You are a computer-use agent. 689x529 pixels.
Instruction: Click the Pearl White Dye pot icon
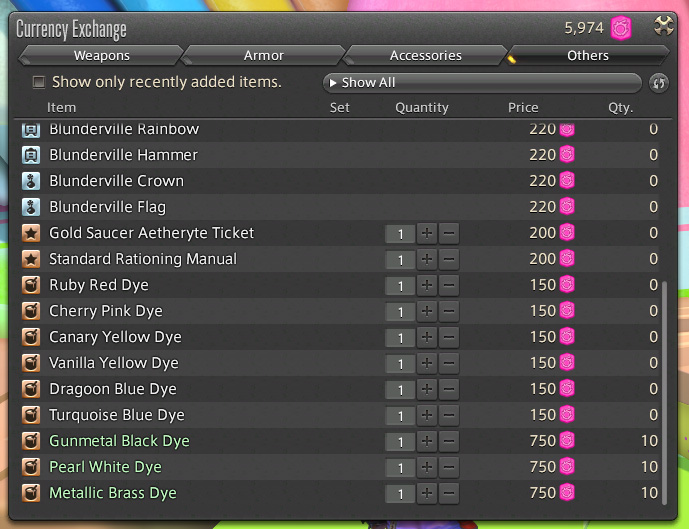31,467
